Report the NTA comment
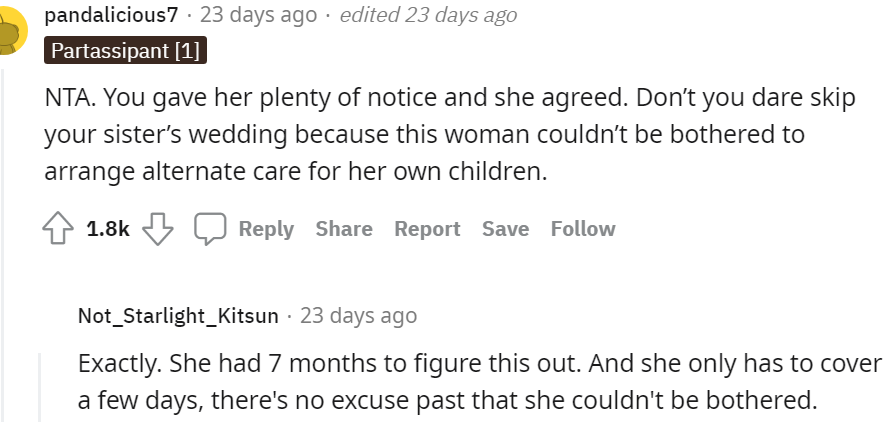This screenshot has width=888, height=422. coord(427,229)
